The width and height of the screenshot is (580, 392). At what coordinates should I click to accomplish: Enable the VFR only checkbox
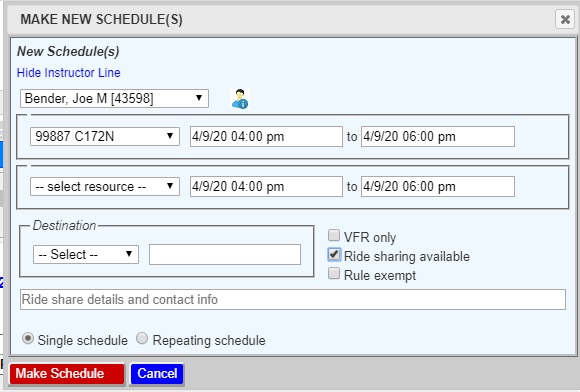point(334,235)
